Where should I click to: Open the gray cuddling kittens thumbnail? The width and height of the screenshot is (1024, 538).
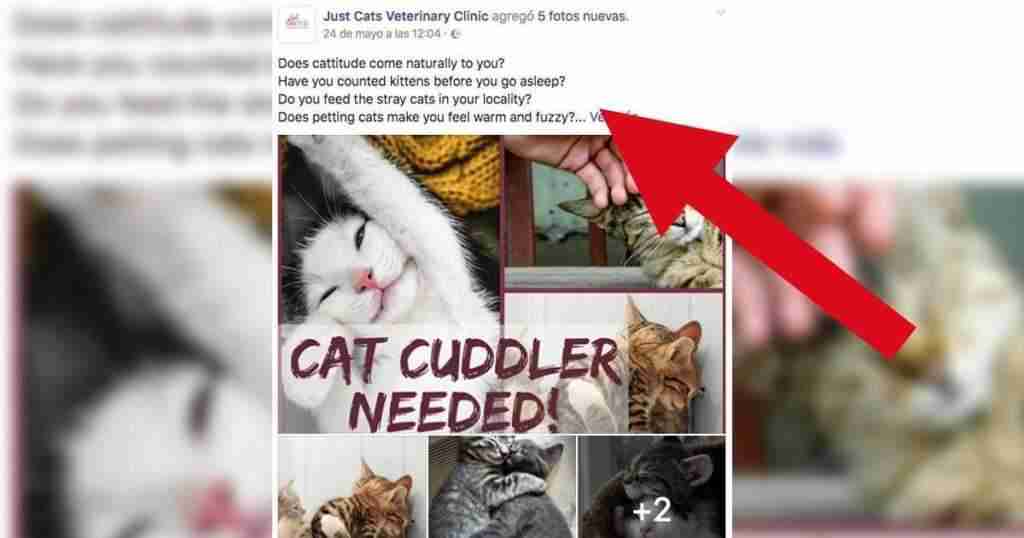point(502,487)
